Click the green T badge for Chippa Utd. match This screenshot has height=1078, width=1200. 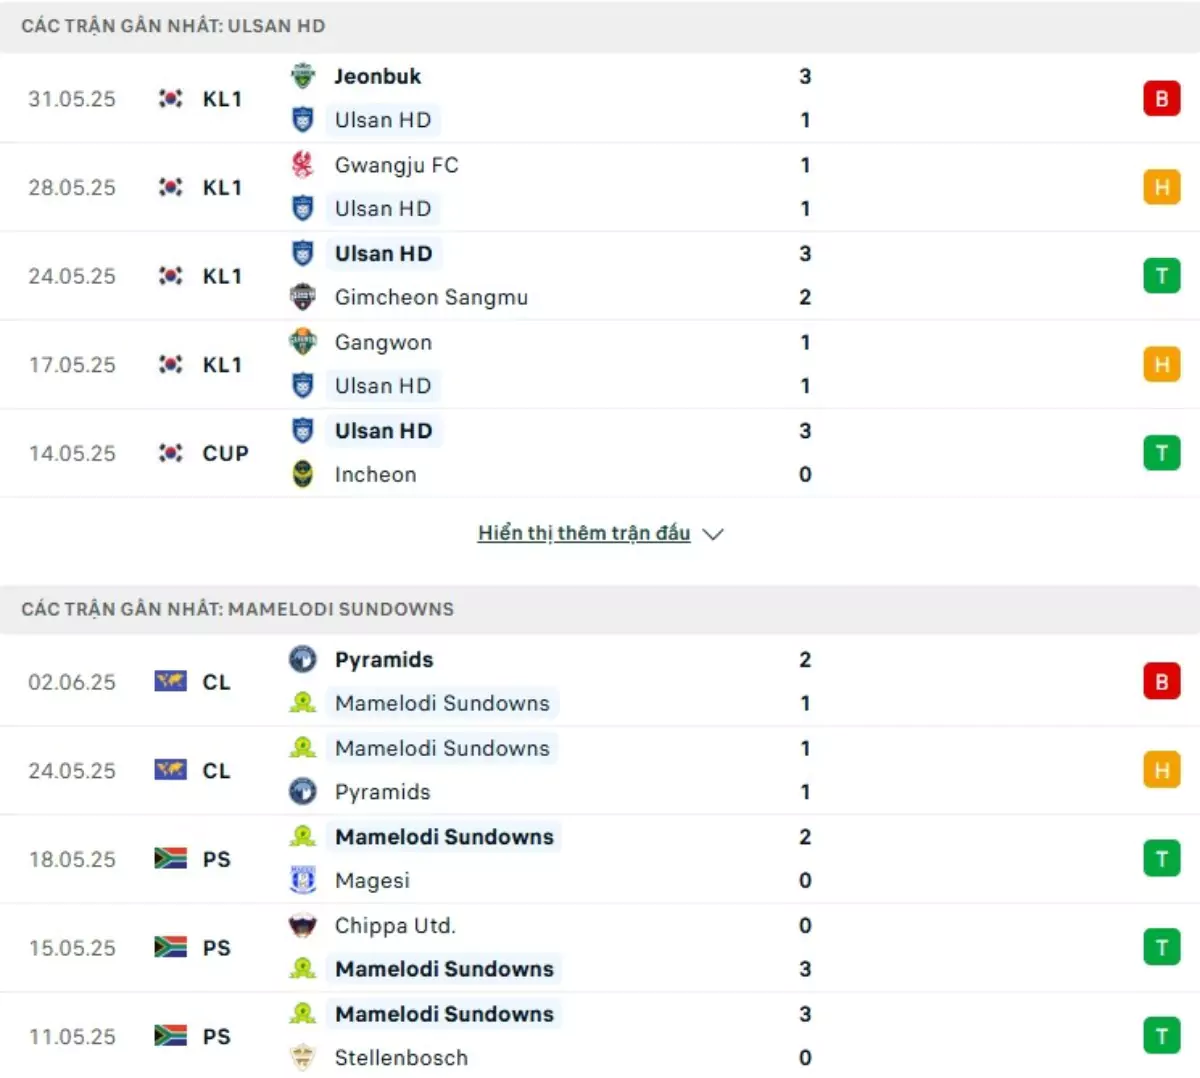[x=1162, y=947]
